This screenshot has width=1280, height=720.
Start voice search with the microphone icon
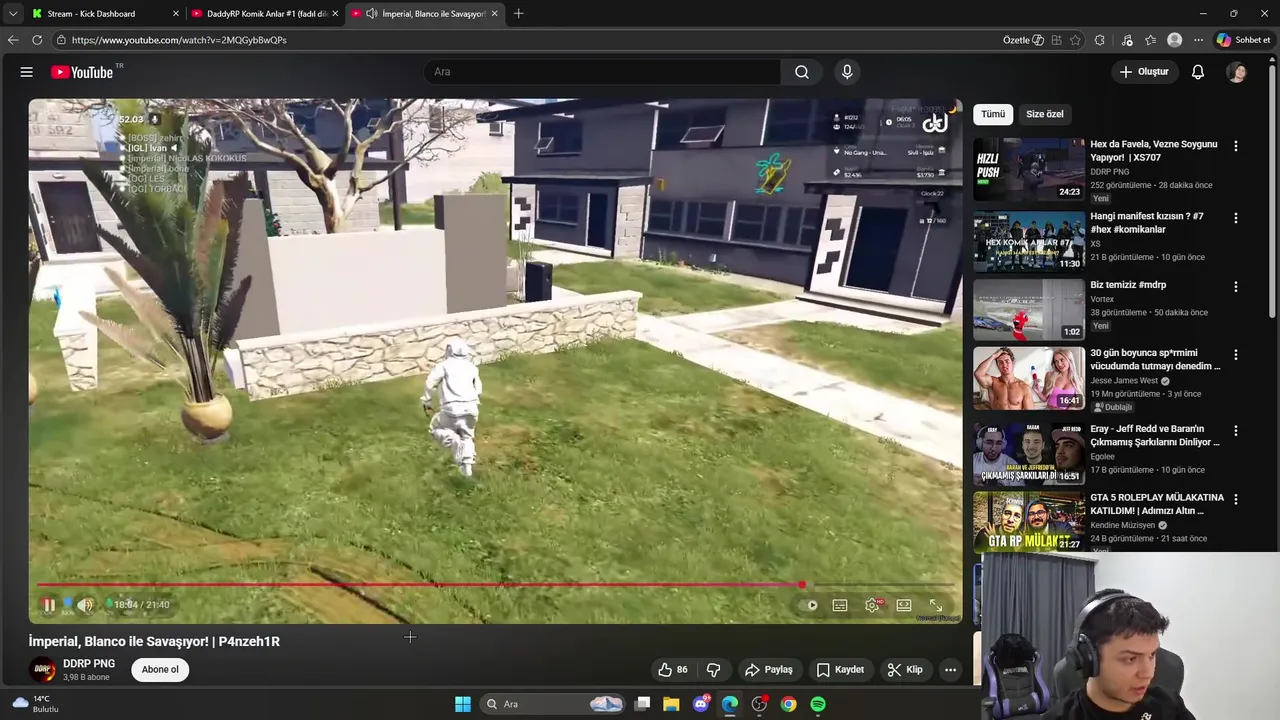847,72
